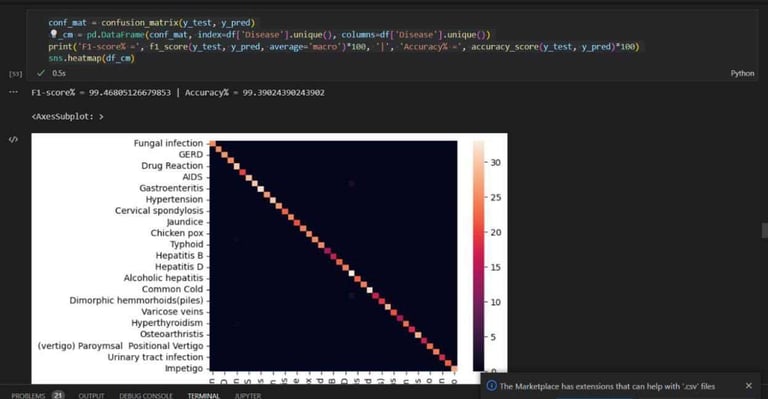The height and width of the screenshot is (399, 768).
Task: Click the problems count badge 21
Action: tap(58, 395)
